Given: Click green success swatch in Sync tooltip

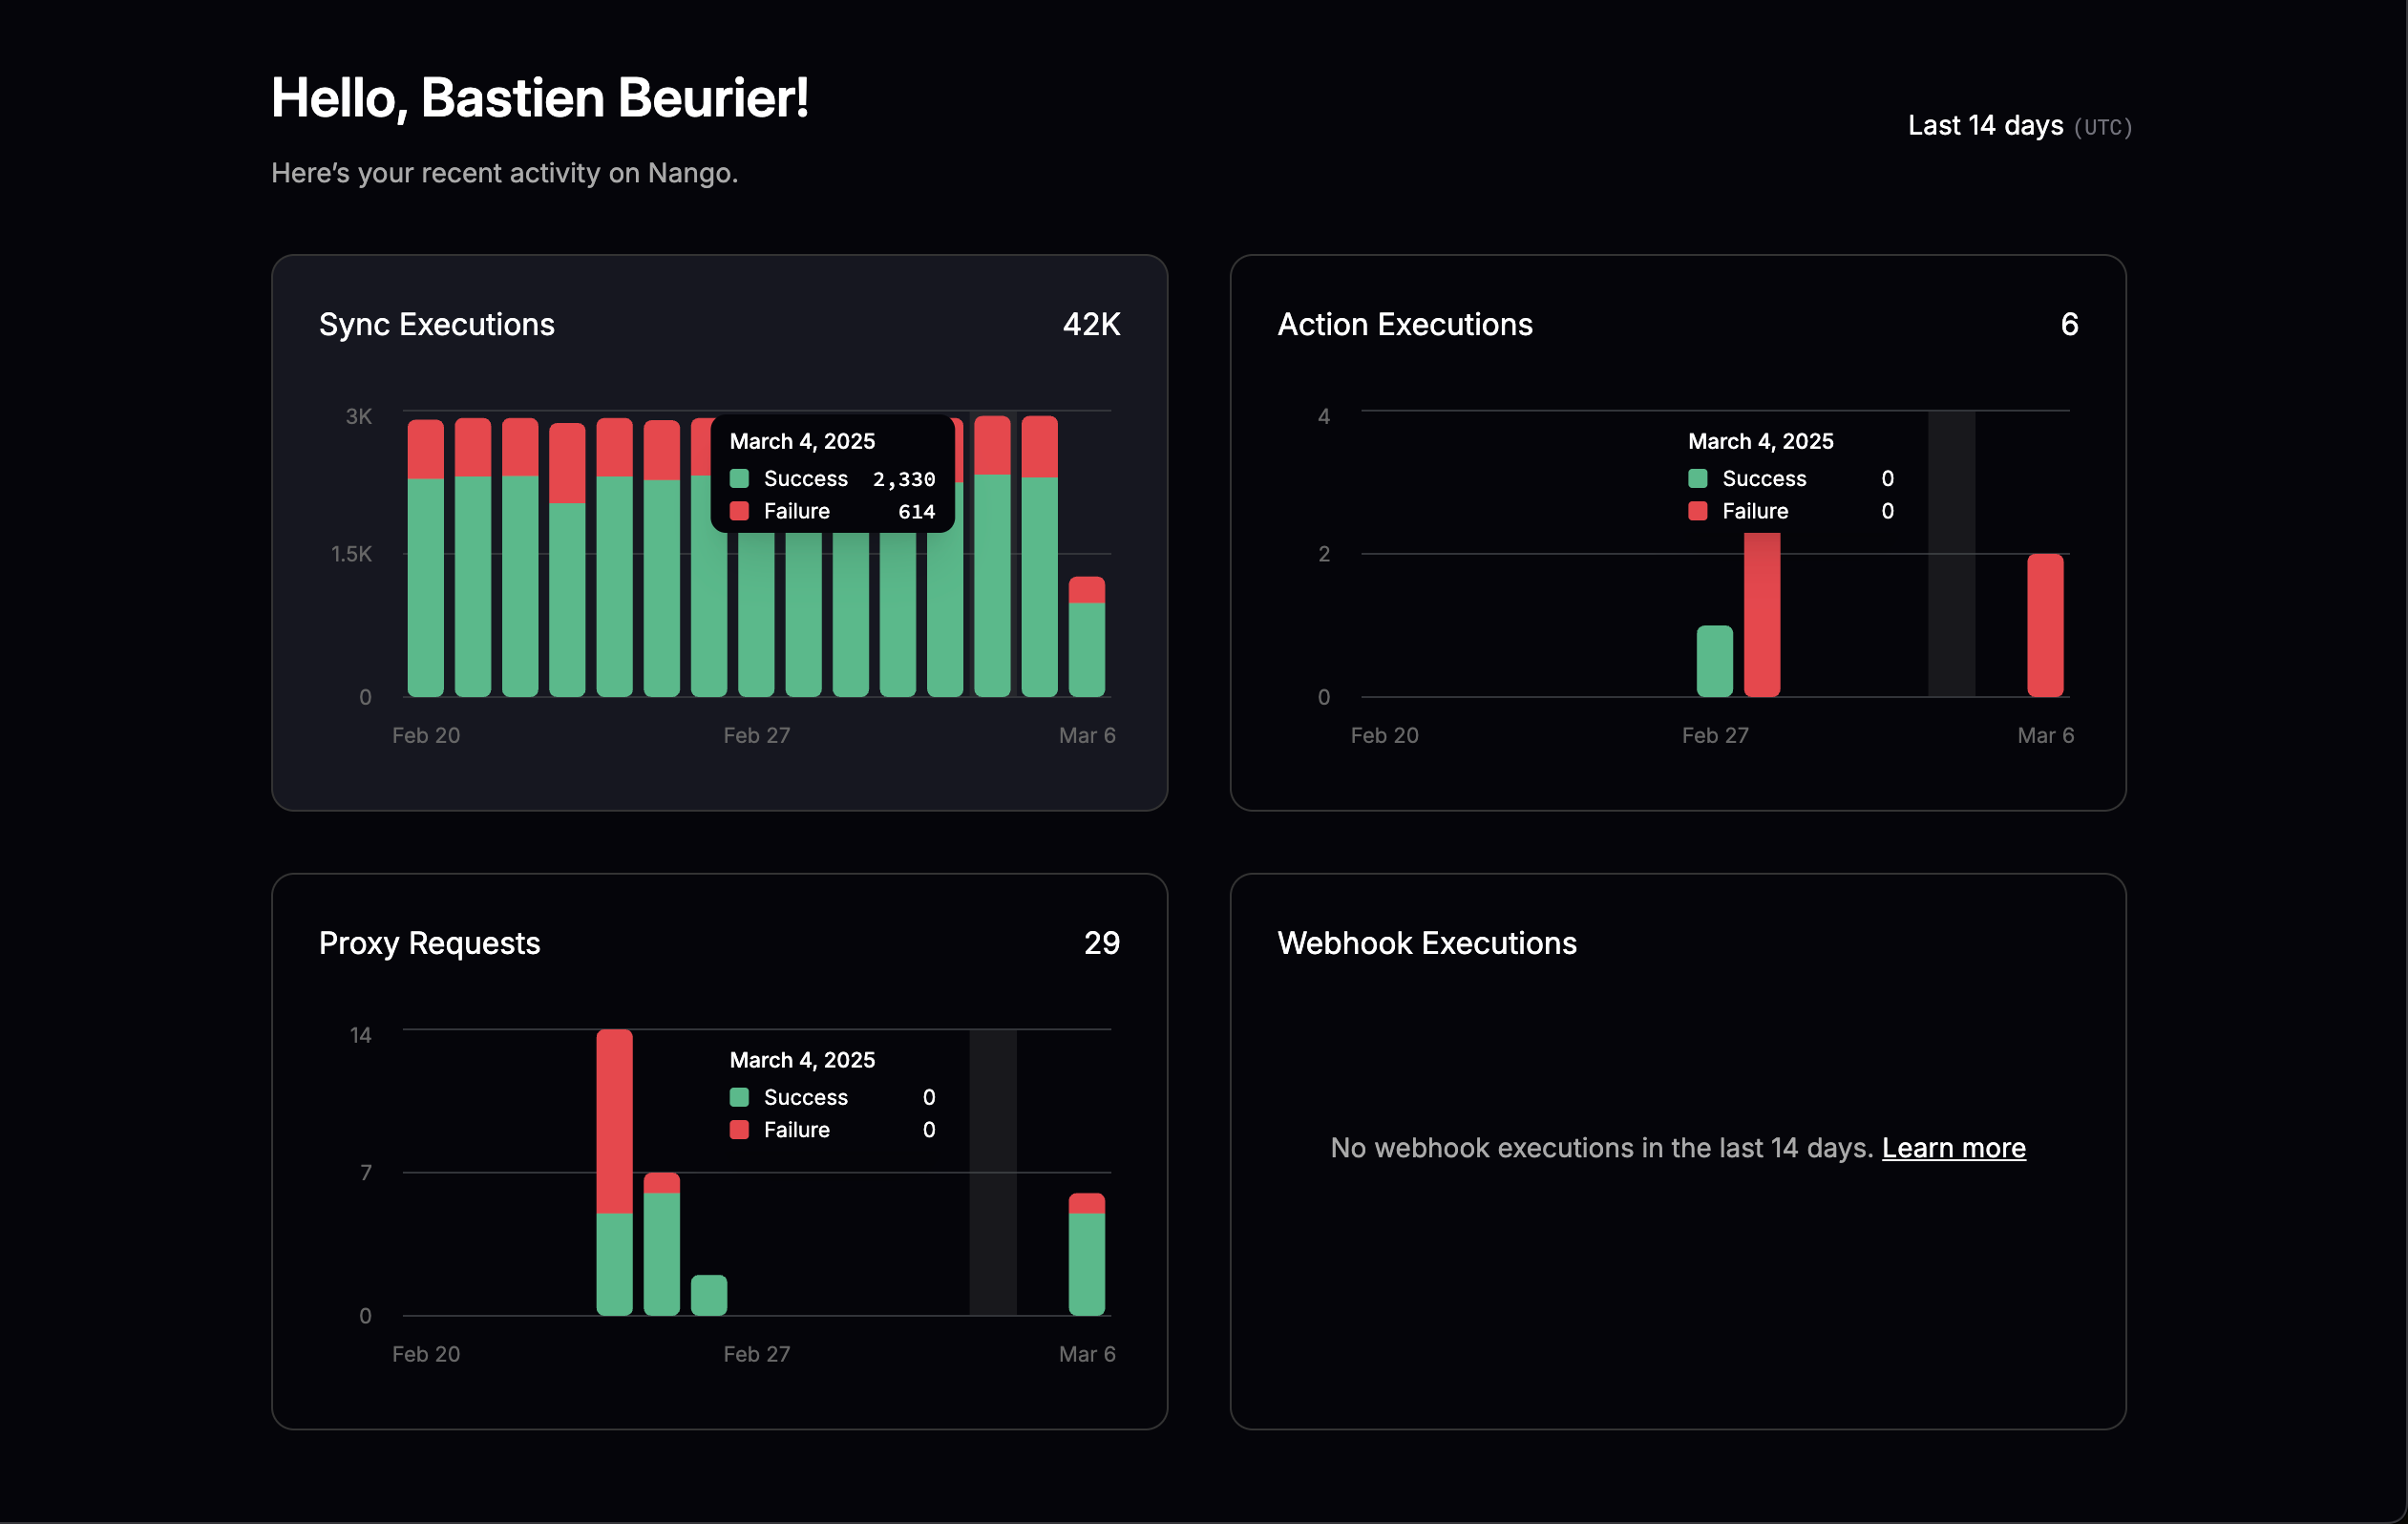Looking at the screenshot, I should (x=739, y=478).
